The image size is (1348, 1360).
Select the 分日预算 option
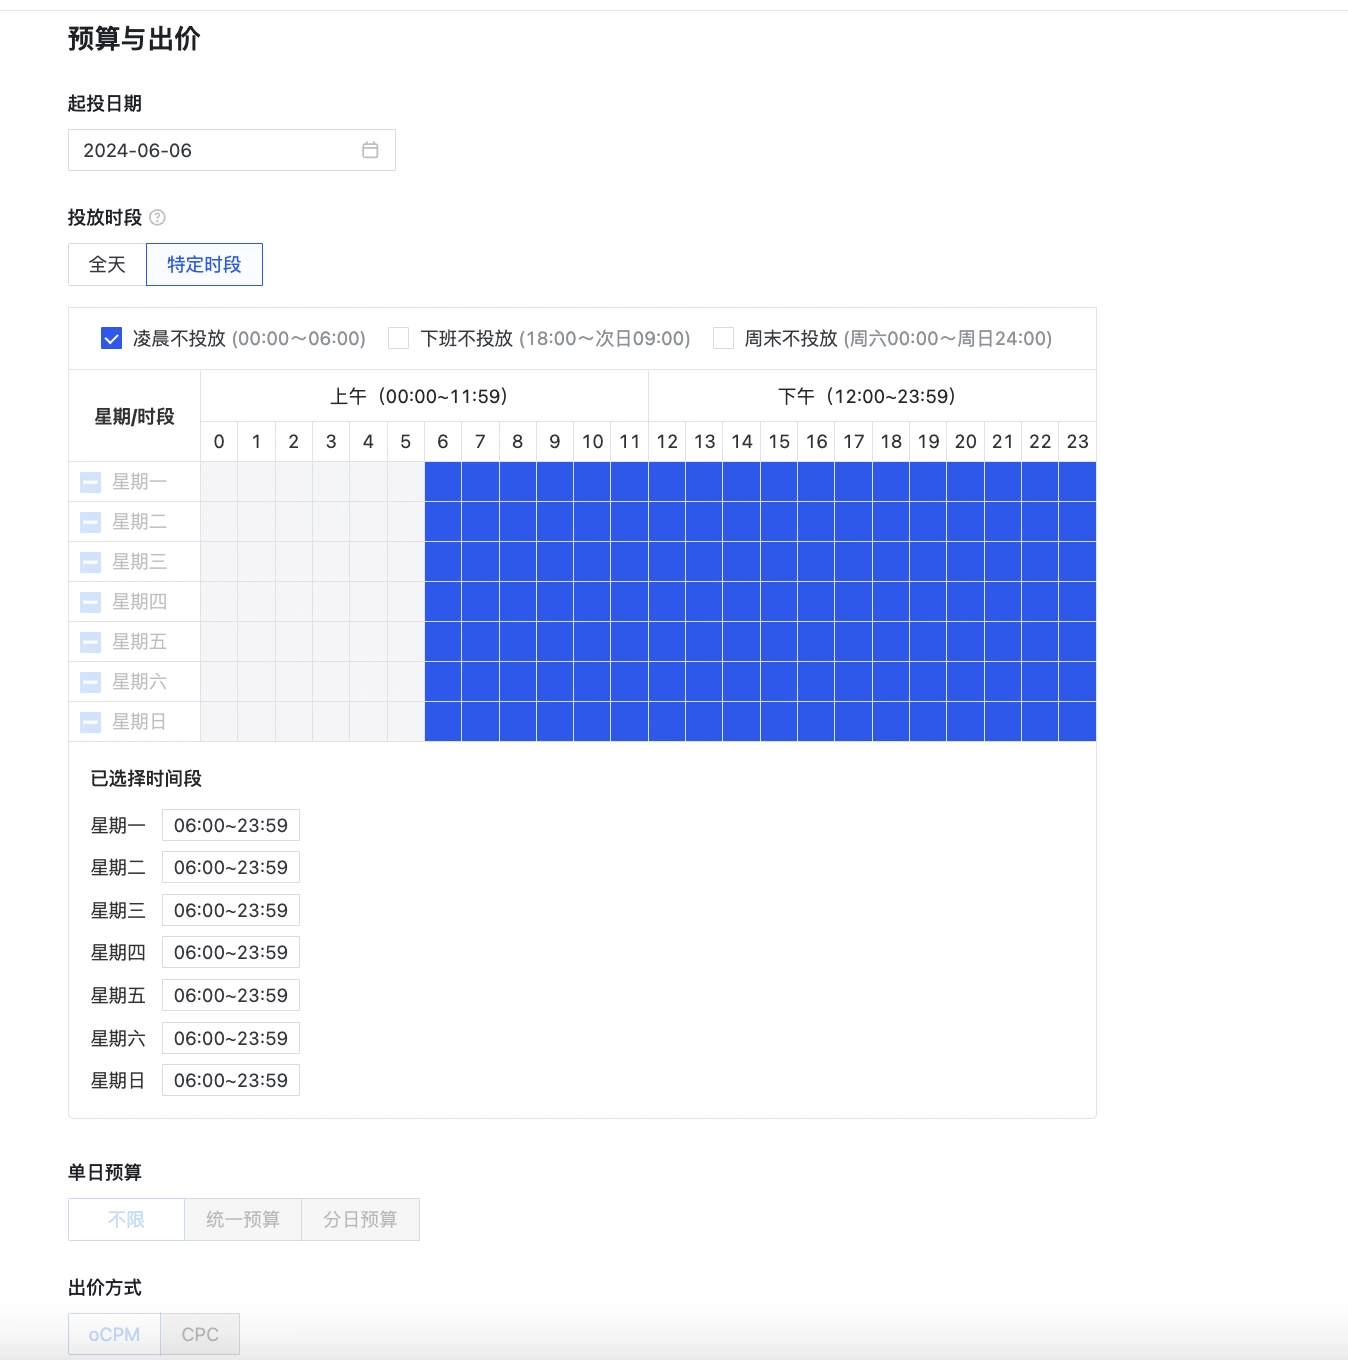coord(361,1219)
